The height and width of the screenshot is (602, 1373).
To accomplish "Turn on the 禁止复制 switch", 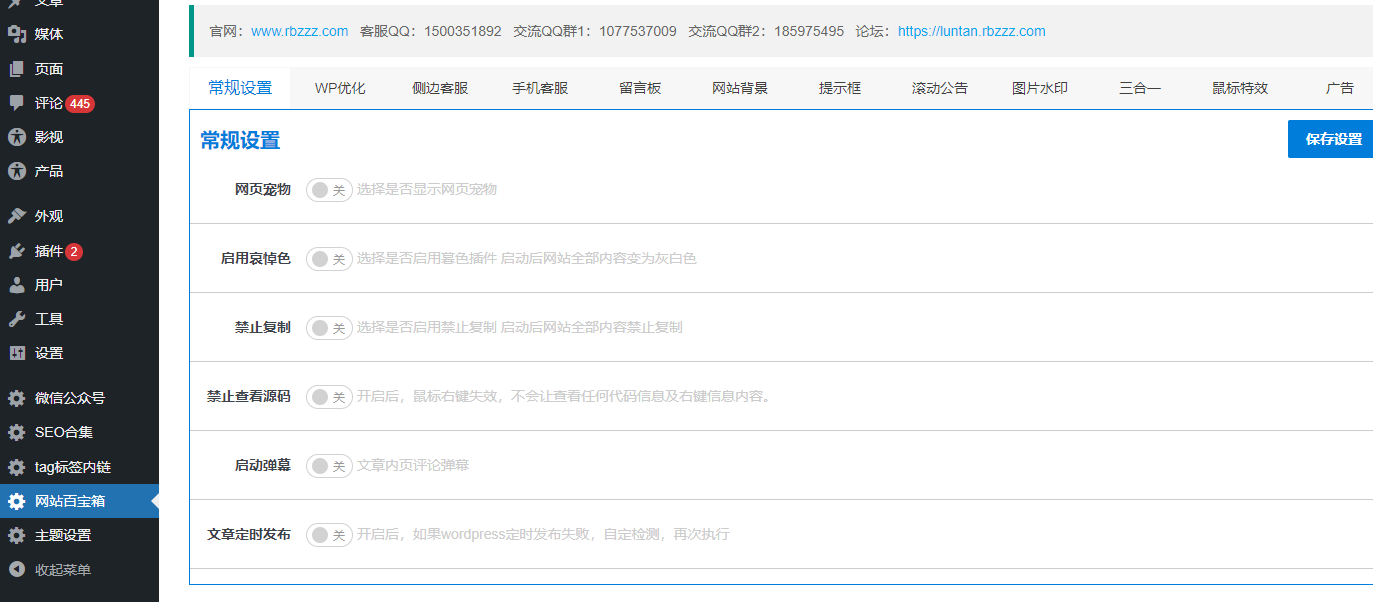I will click(x=329, y=328).
